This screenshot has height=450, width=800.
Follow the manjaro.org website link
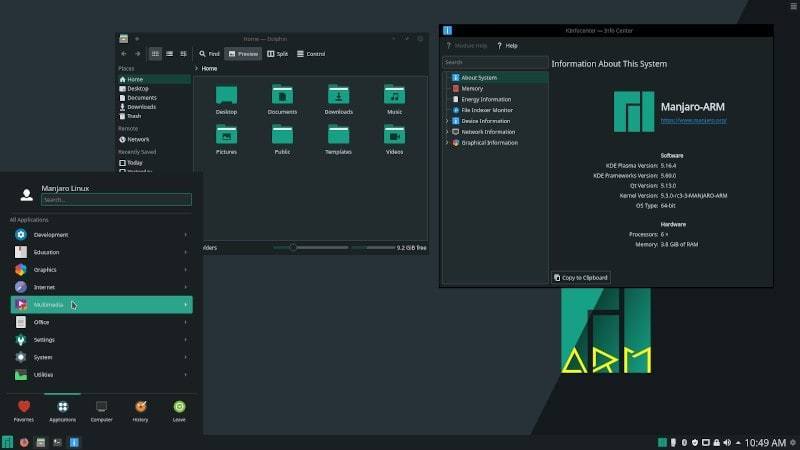tap(694, 120)
